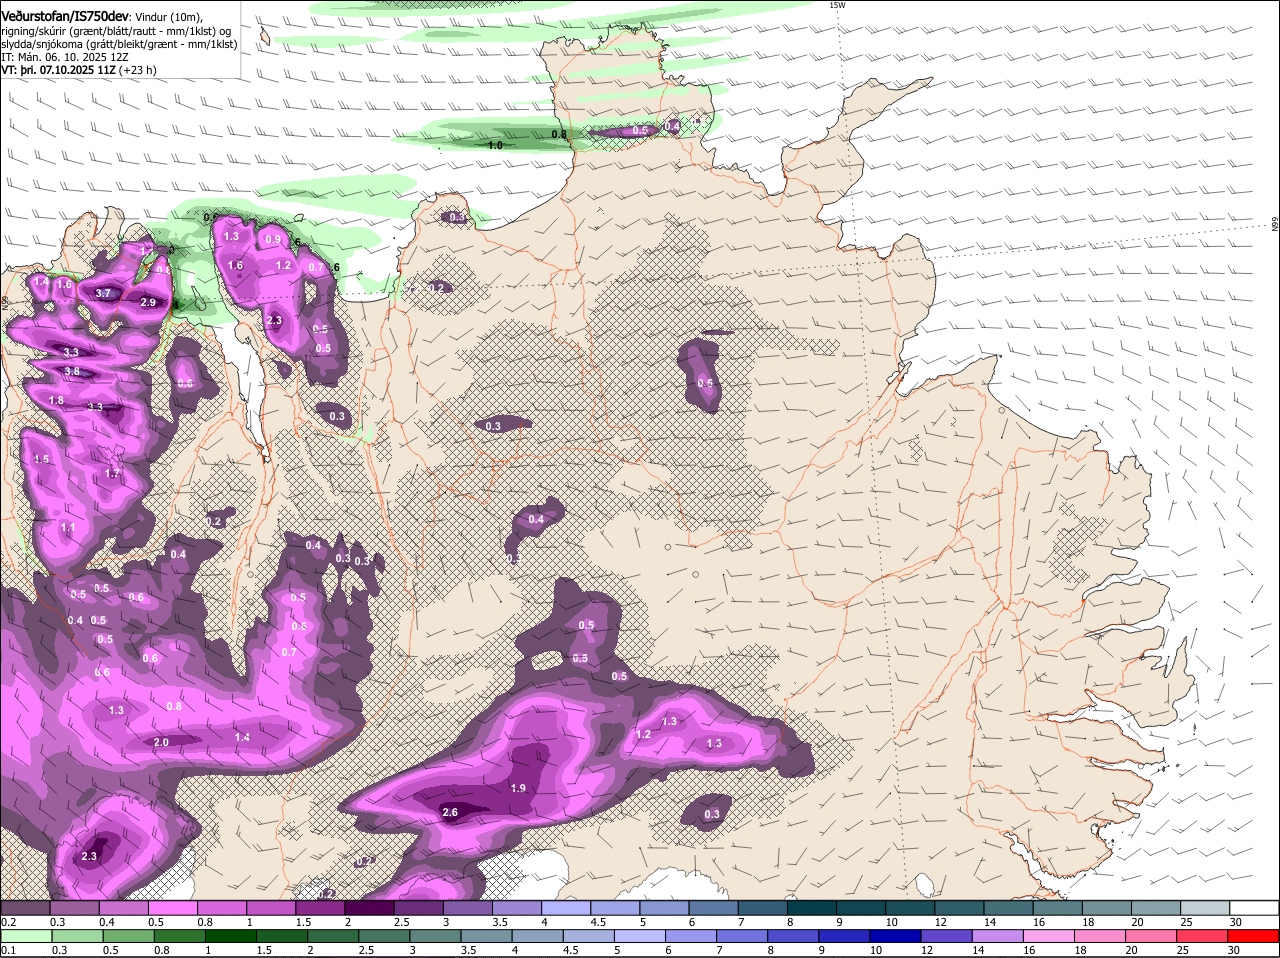Select the red rain legend swatch labeled 30
1280x958 pixels.
pyautogui.click(x=1255, y=937)
